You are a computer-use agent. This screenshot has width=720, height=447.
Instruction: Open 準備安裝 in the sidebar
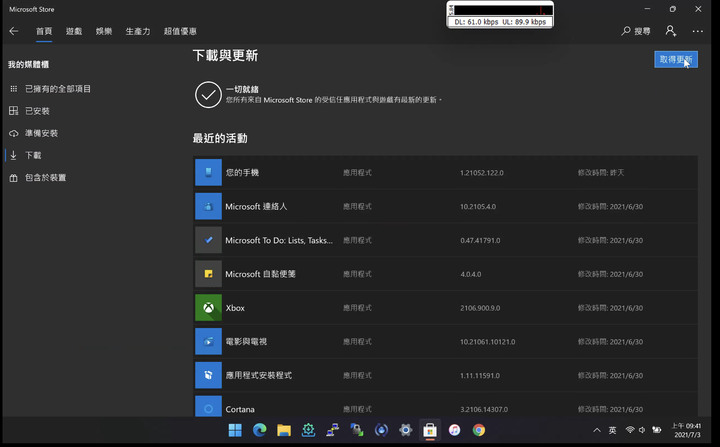tap(41, 133)
